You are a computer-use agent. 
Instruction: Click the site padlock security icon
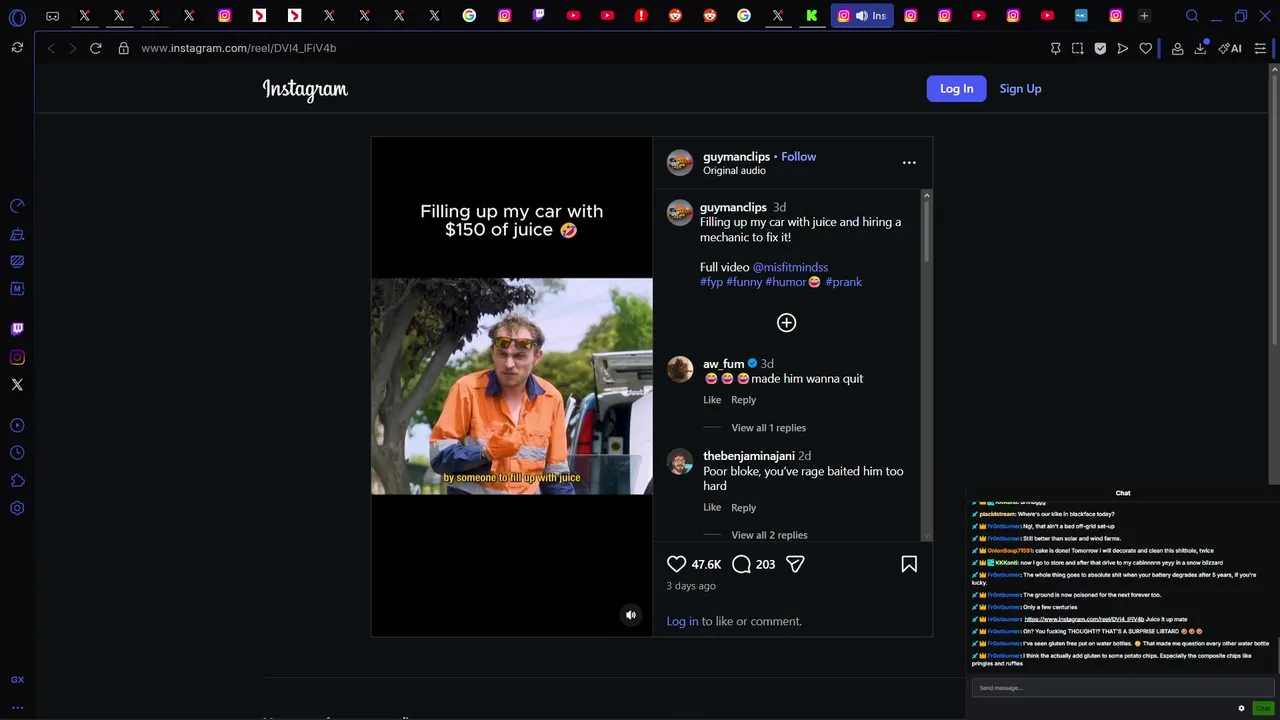point(124,48)
